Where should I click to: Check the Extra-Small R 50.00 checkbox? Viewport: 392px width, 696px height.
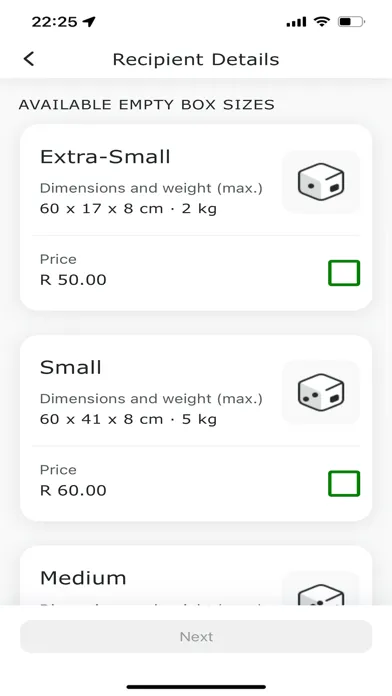(x=344, y=273)
